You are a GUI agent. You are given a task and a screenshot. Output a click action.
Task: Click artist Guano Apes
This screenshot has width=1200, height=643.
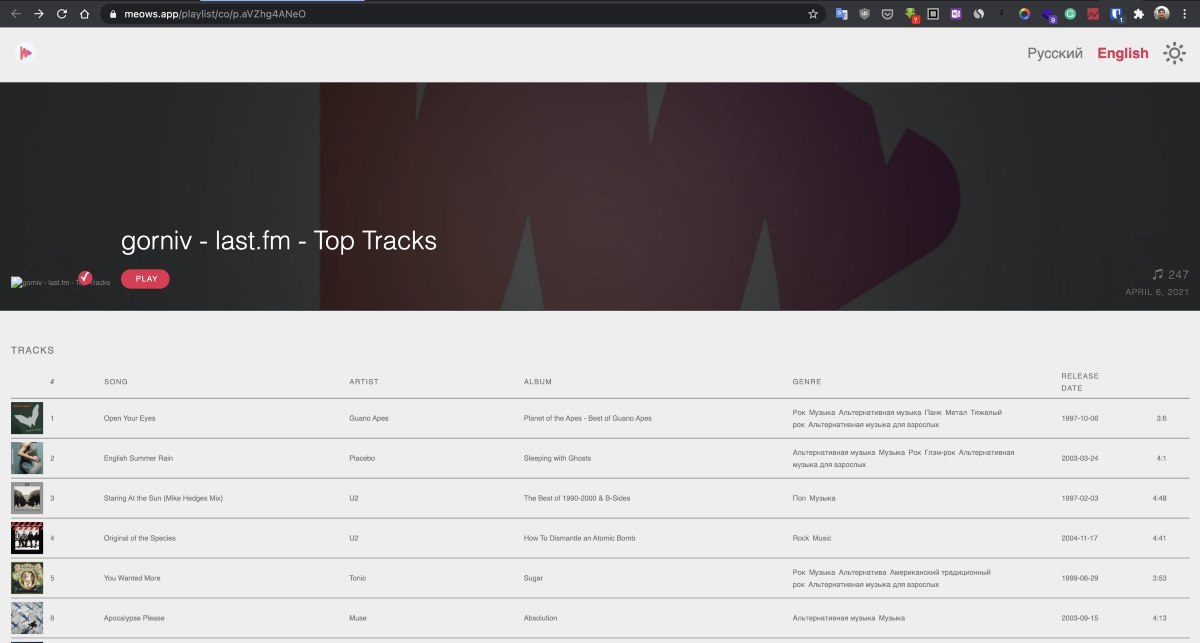(369, 418)
